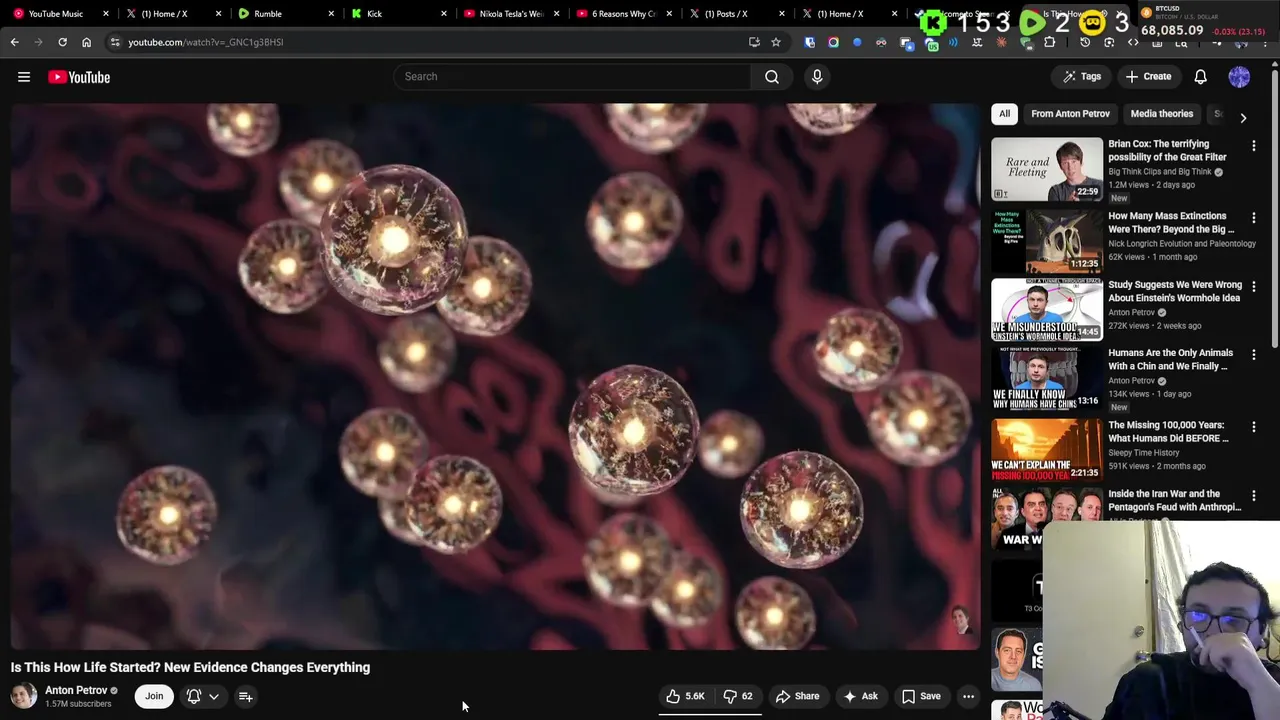
Task: Close the Rumble tab
Action: click(x=331, y=14)
